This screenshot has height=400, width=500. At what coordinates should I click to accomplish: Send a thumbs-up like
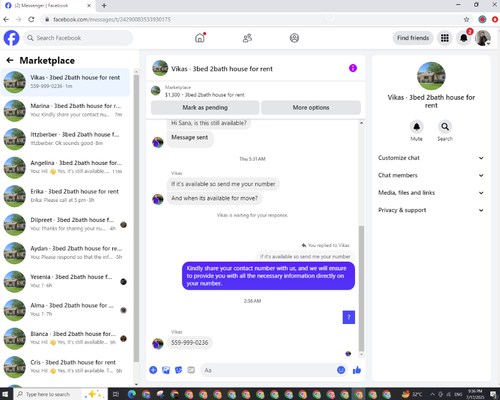(x=357, y=370)
